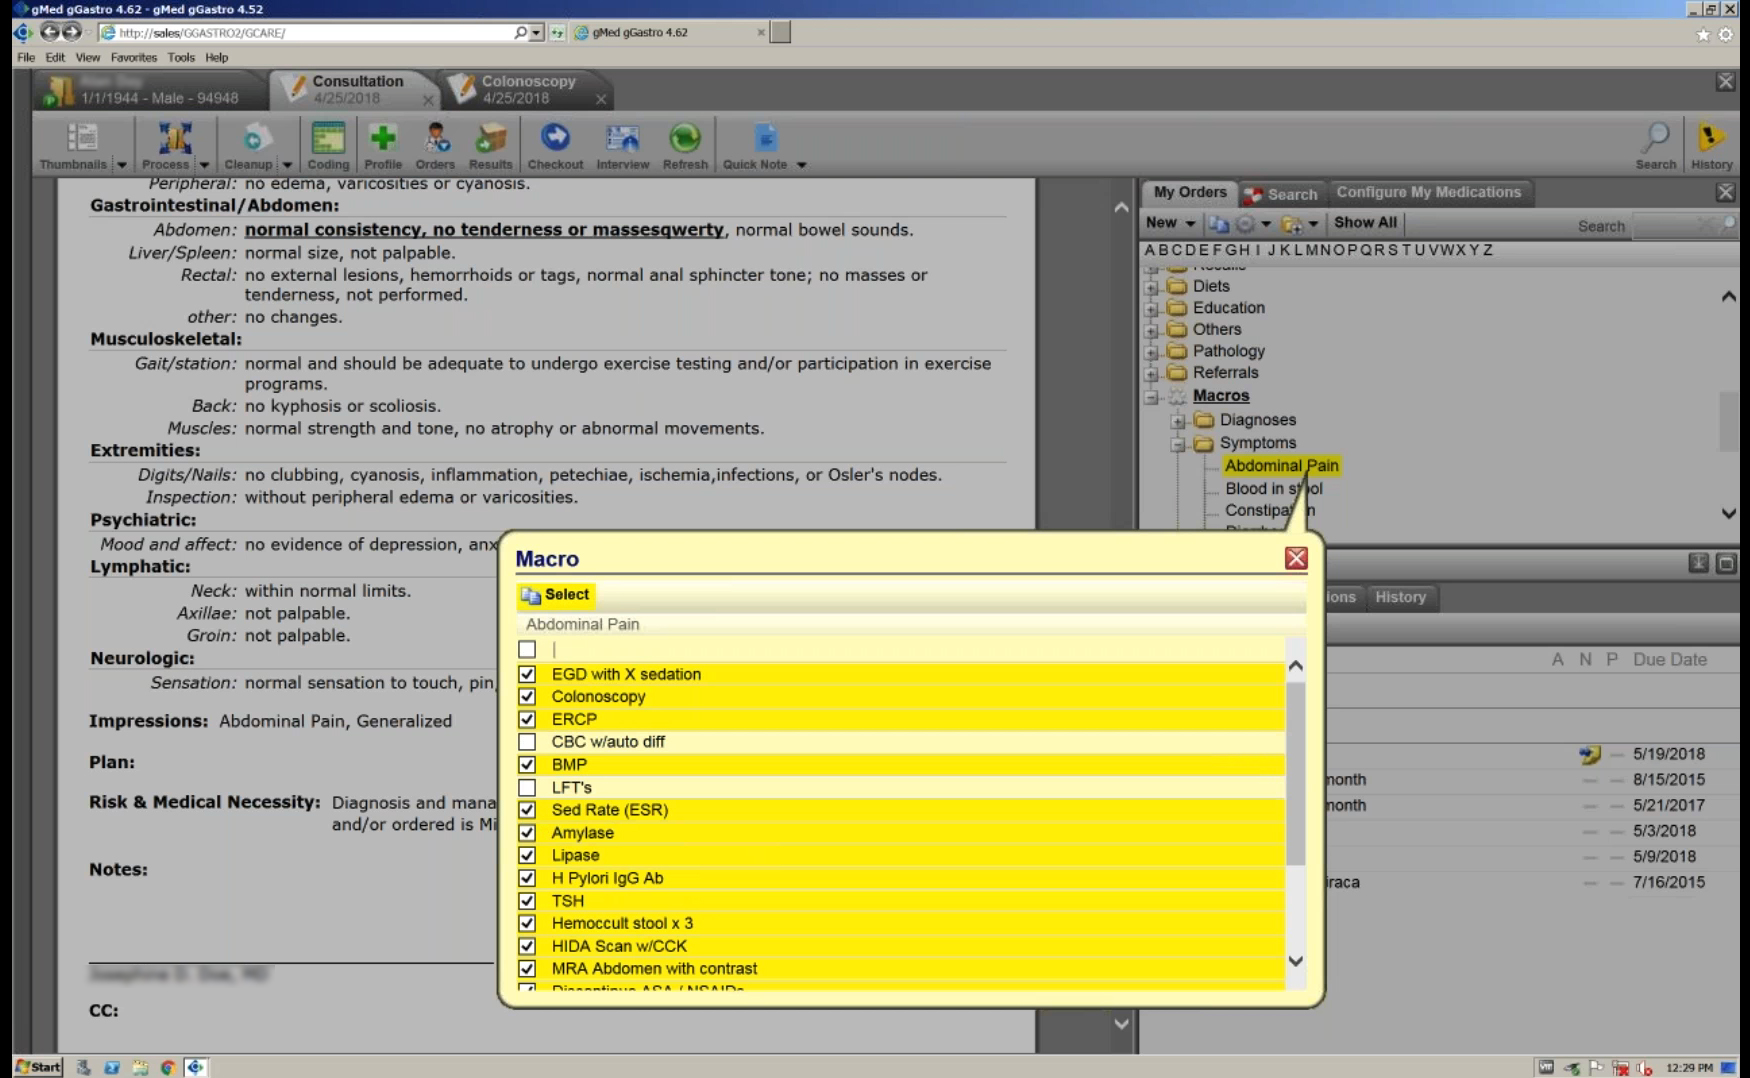Viewport: 1750px width, 1078px height.
Task: Click the consultation note scroll up arrow
Action: 1121,207
